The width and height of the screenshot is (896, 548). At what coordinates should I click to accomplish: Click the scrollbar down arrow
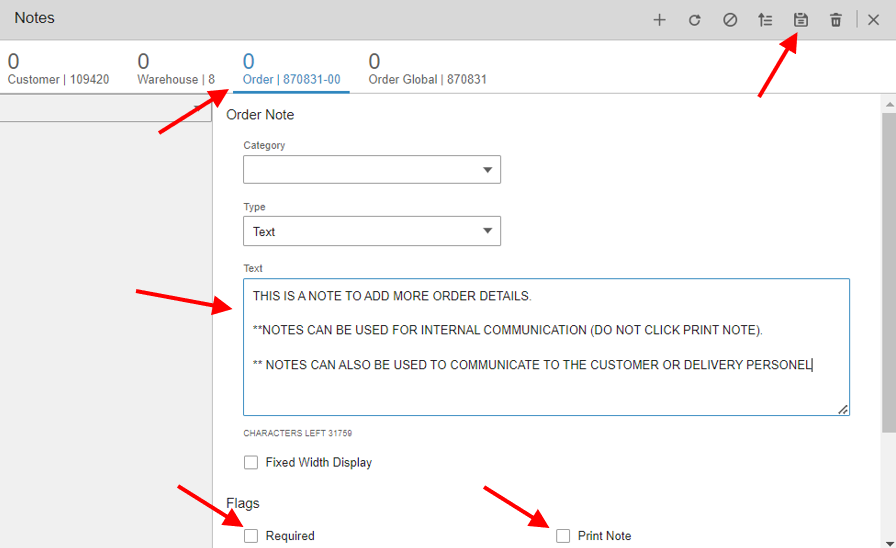click(889, 543)
